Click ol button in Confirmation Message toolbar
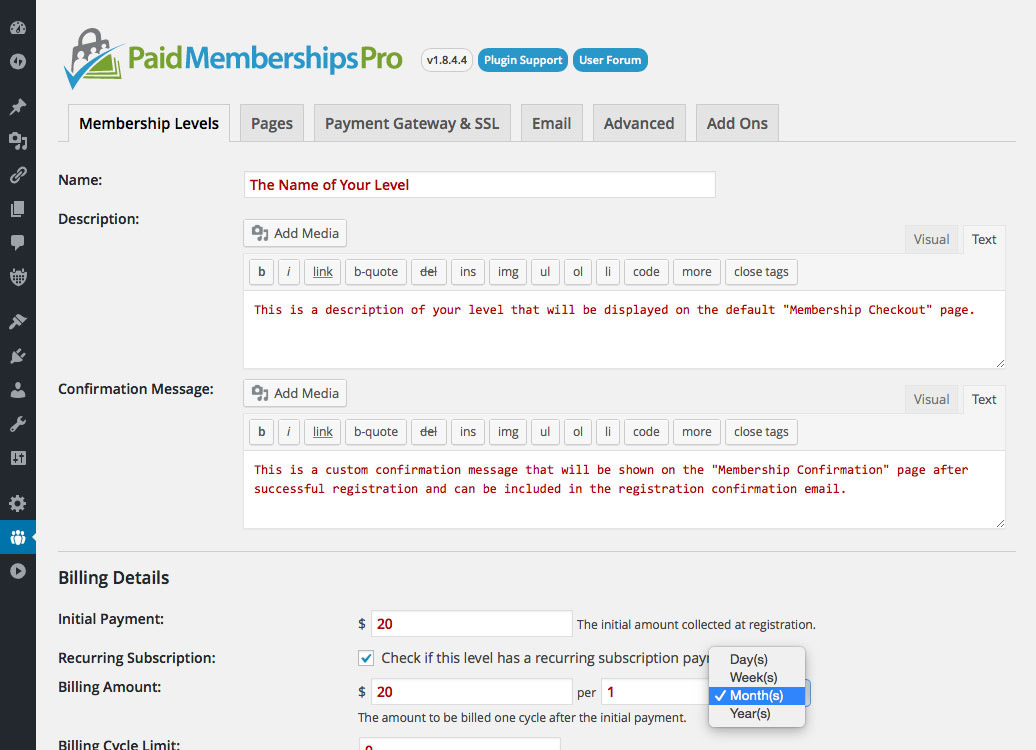This screenshot has width=1036, height=750. [578, 431]
